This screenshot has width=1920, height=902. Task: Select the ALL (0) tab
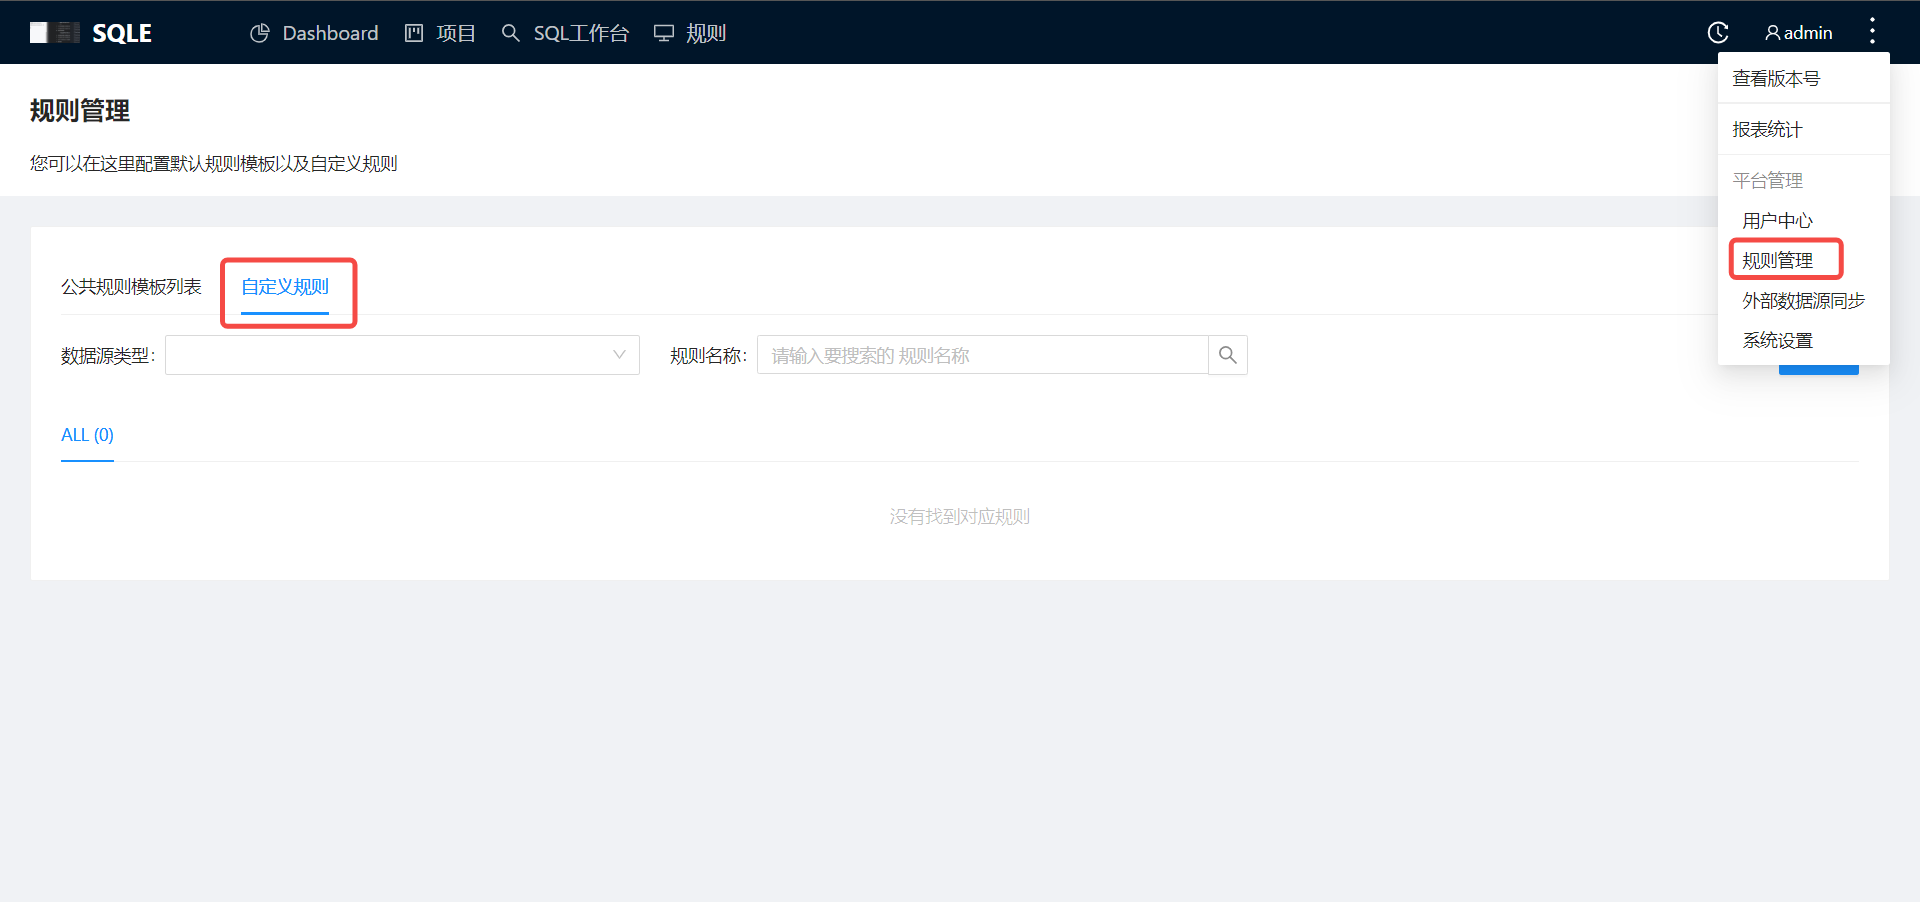[x=87, y=435]
